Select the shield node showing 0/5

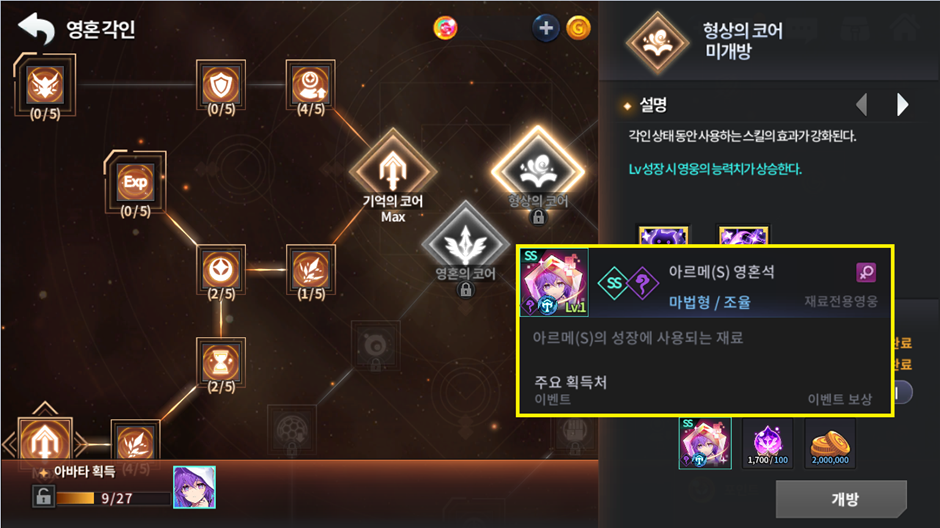pos(221,85)
